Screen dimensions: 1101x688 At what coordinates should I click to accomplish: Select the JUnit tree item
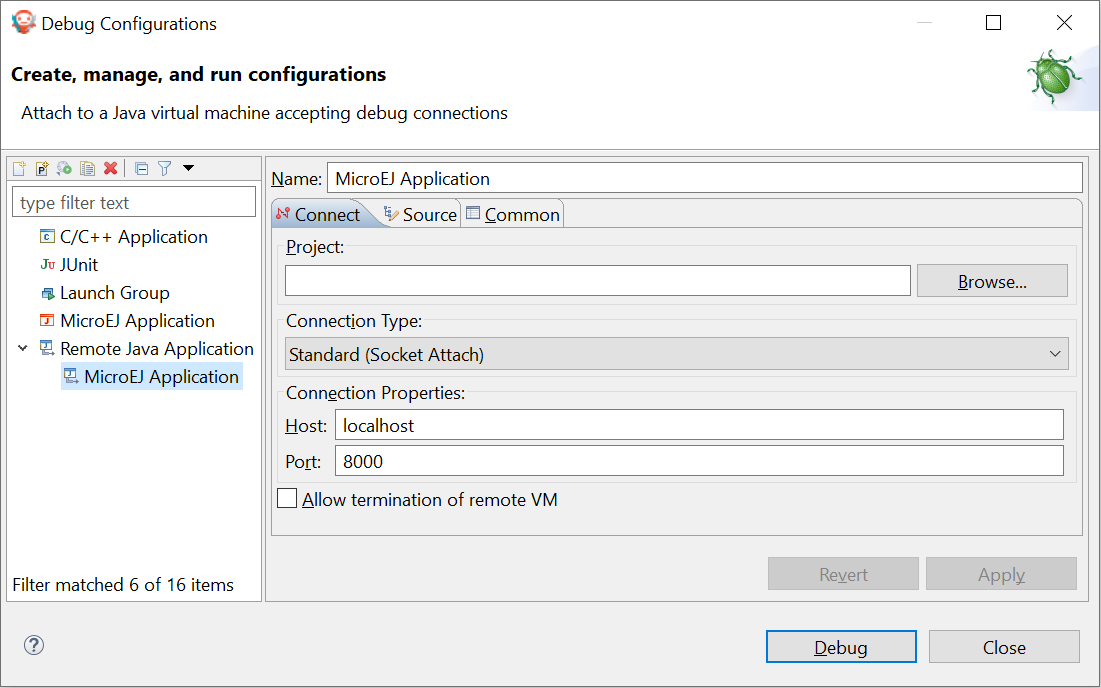(79, 265)
